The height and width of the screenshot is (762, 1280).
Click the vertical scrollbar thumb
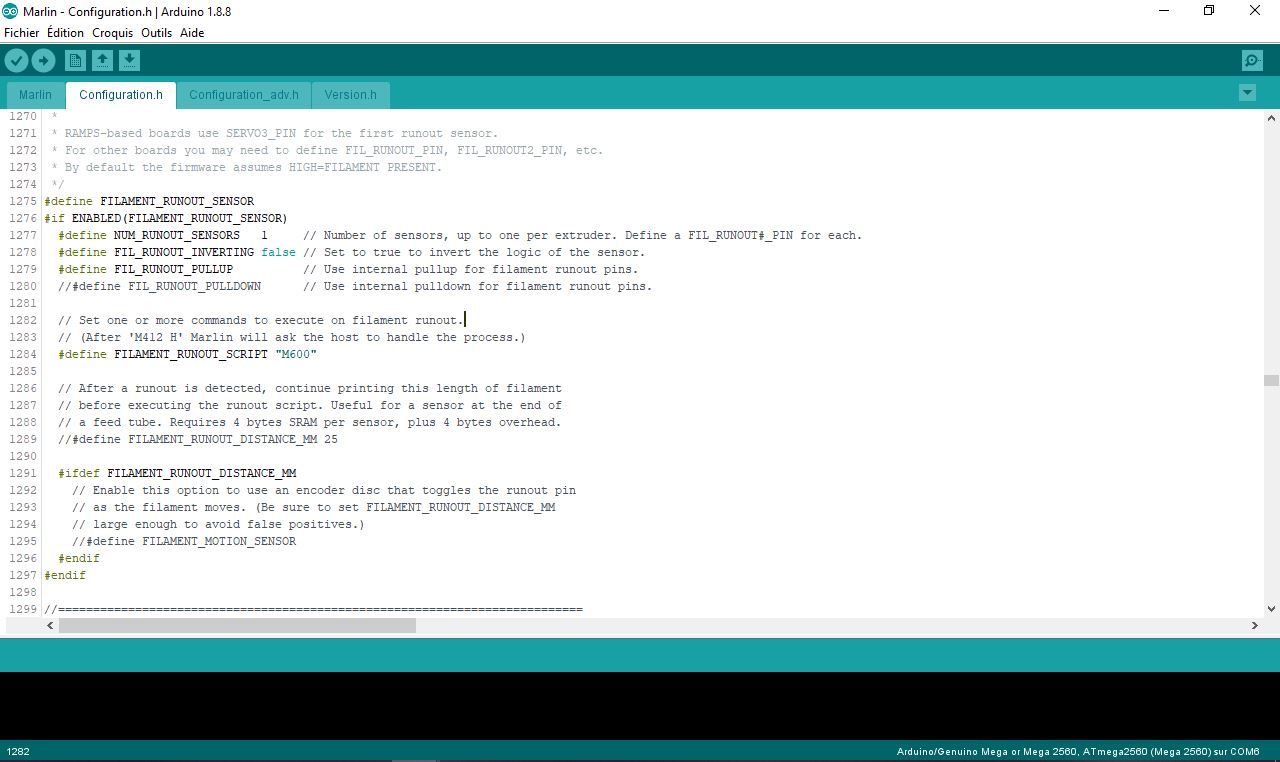tap(1271, 380)
